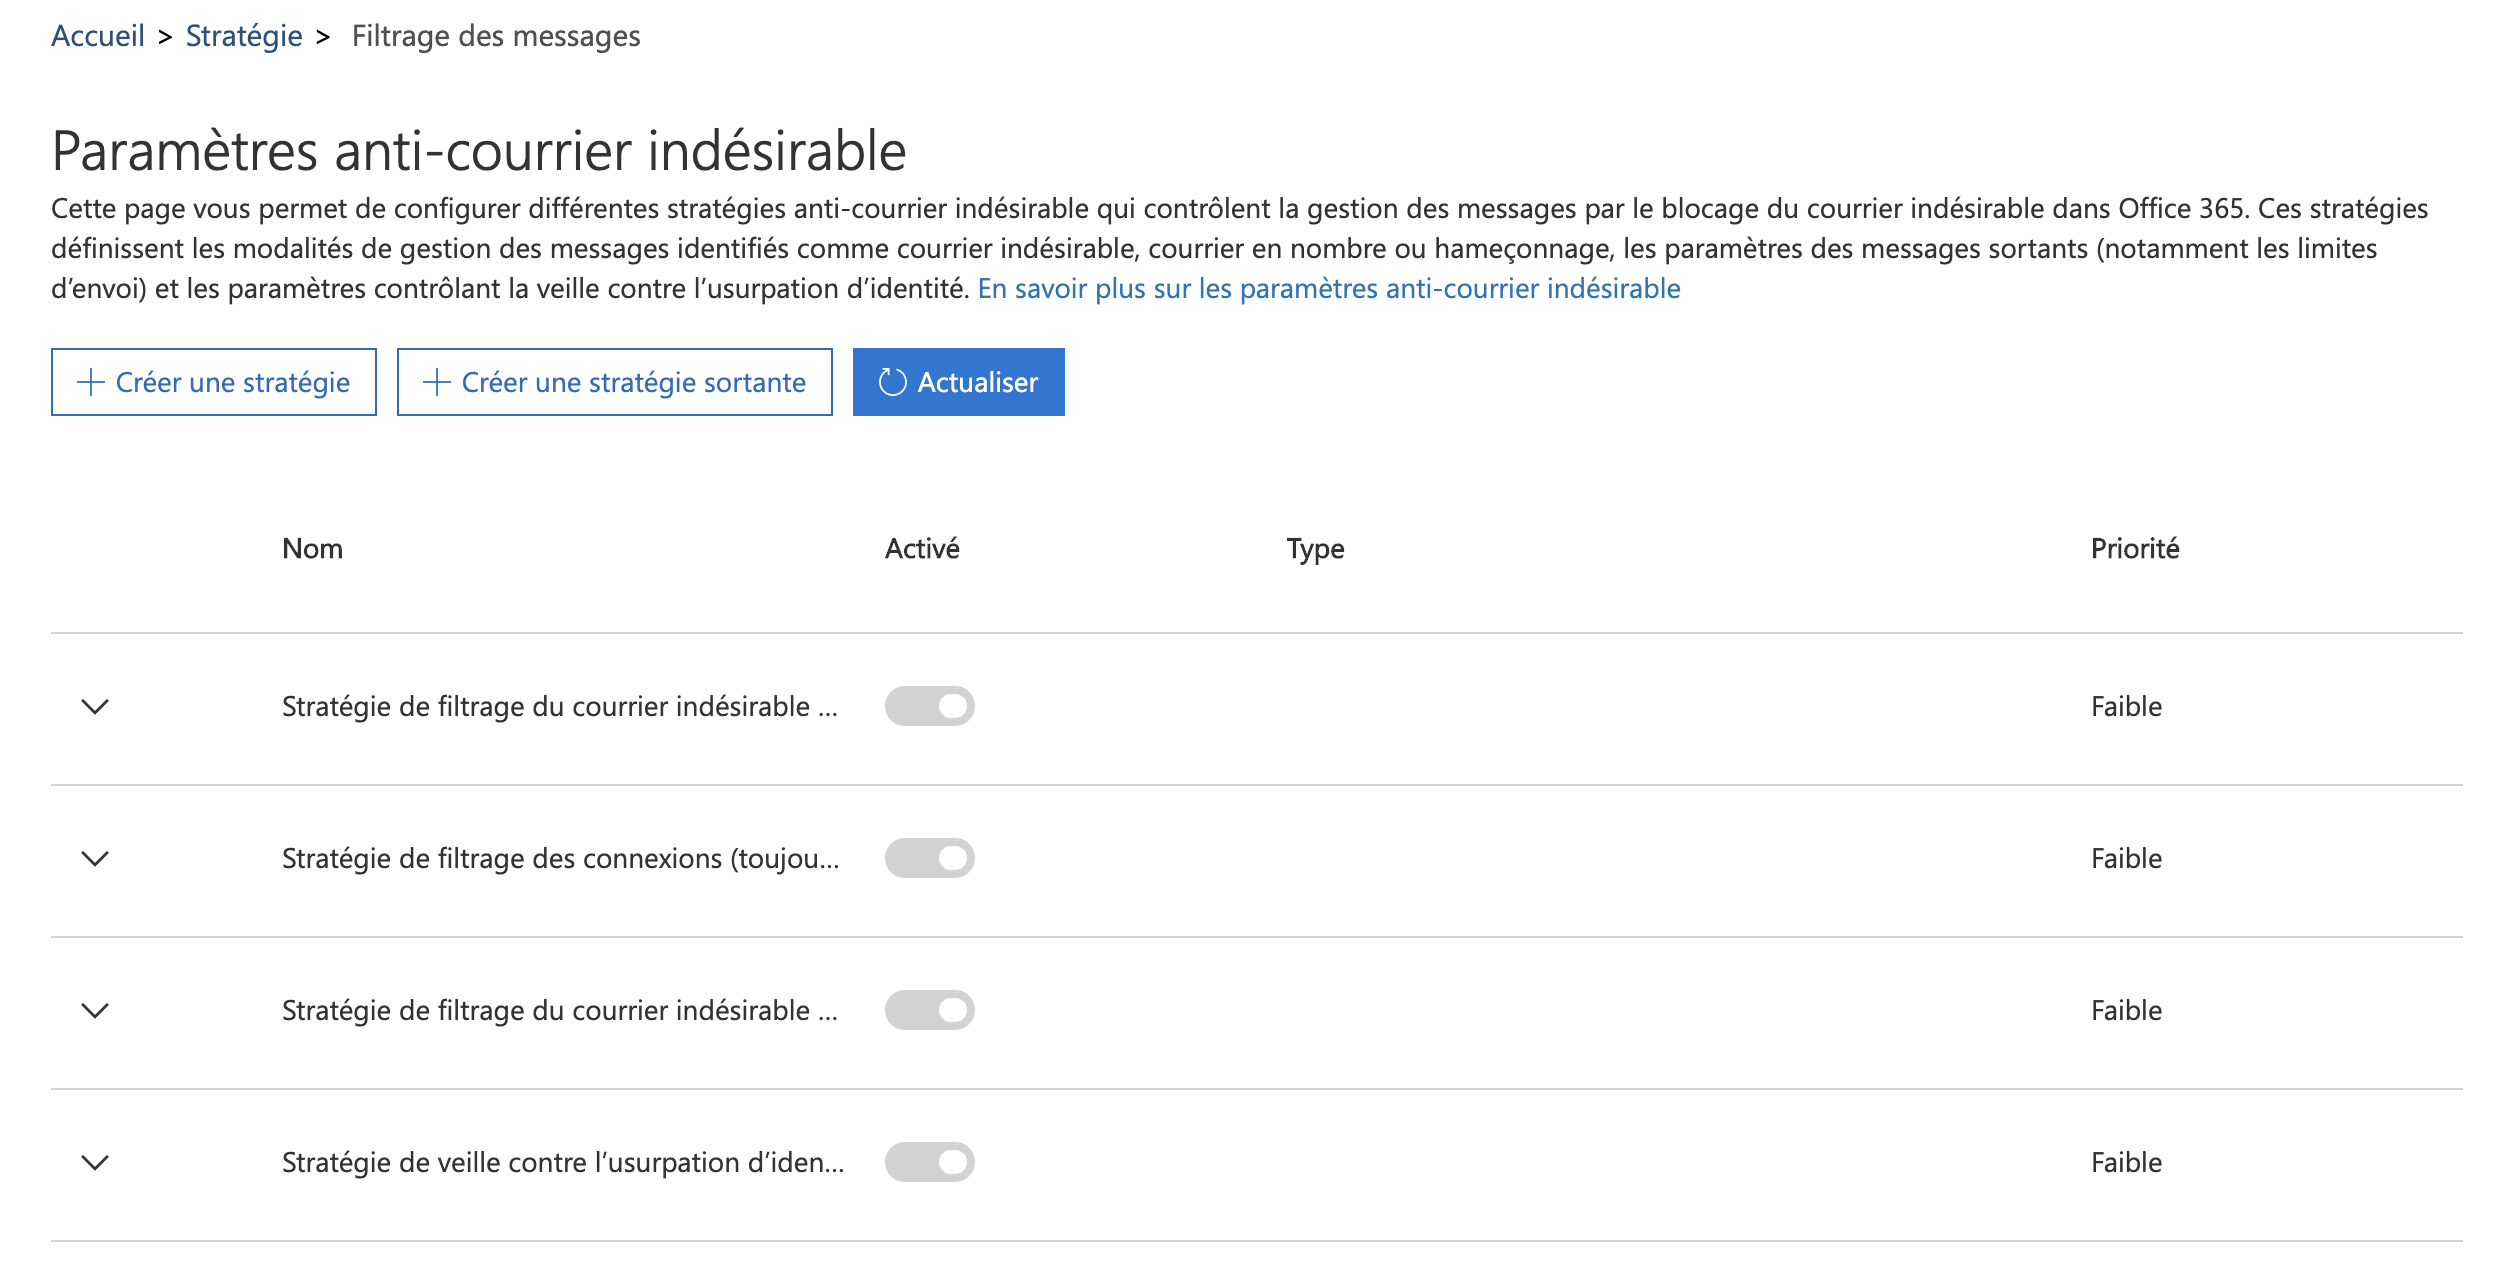Sort by the Nom column header

tap(312, 548)
